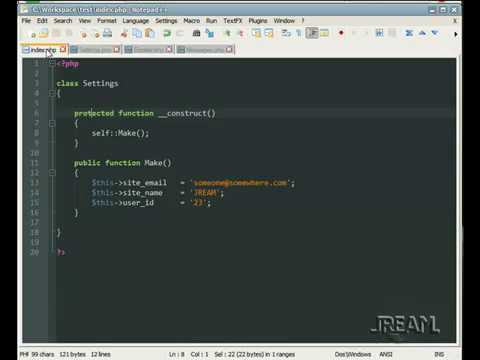Screen dimensions: 480x360
Task: Open Find with the binoculars icon
Action: (197, 33)
